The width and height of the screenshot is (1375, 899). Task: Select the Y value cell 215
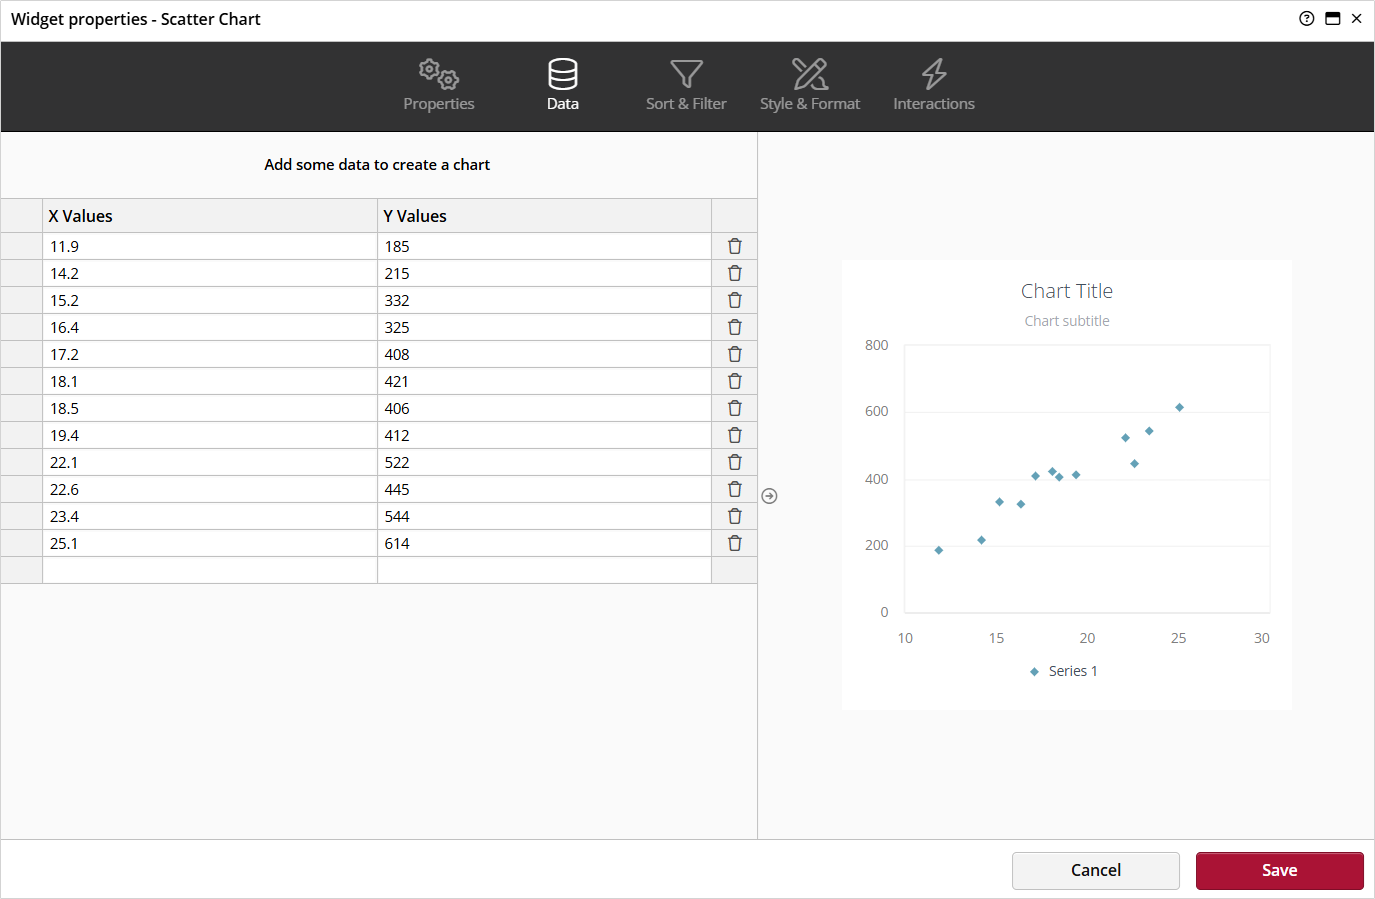tap(544, 273)
